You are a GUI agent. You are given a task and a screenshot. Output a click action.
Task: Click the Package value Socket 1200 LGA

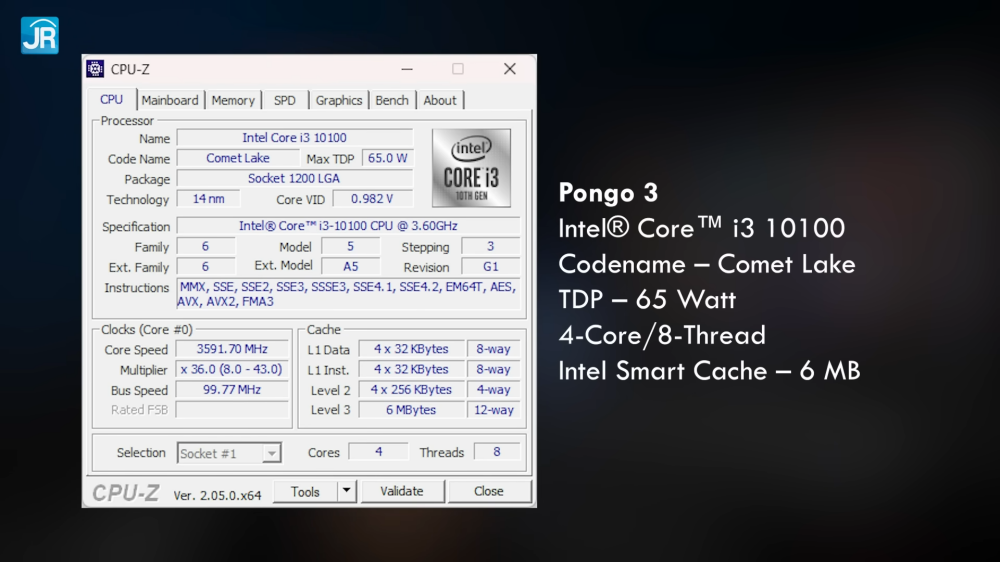pos(295,179)
